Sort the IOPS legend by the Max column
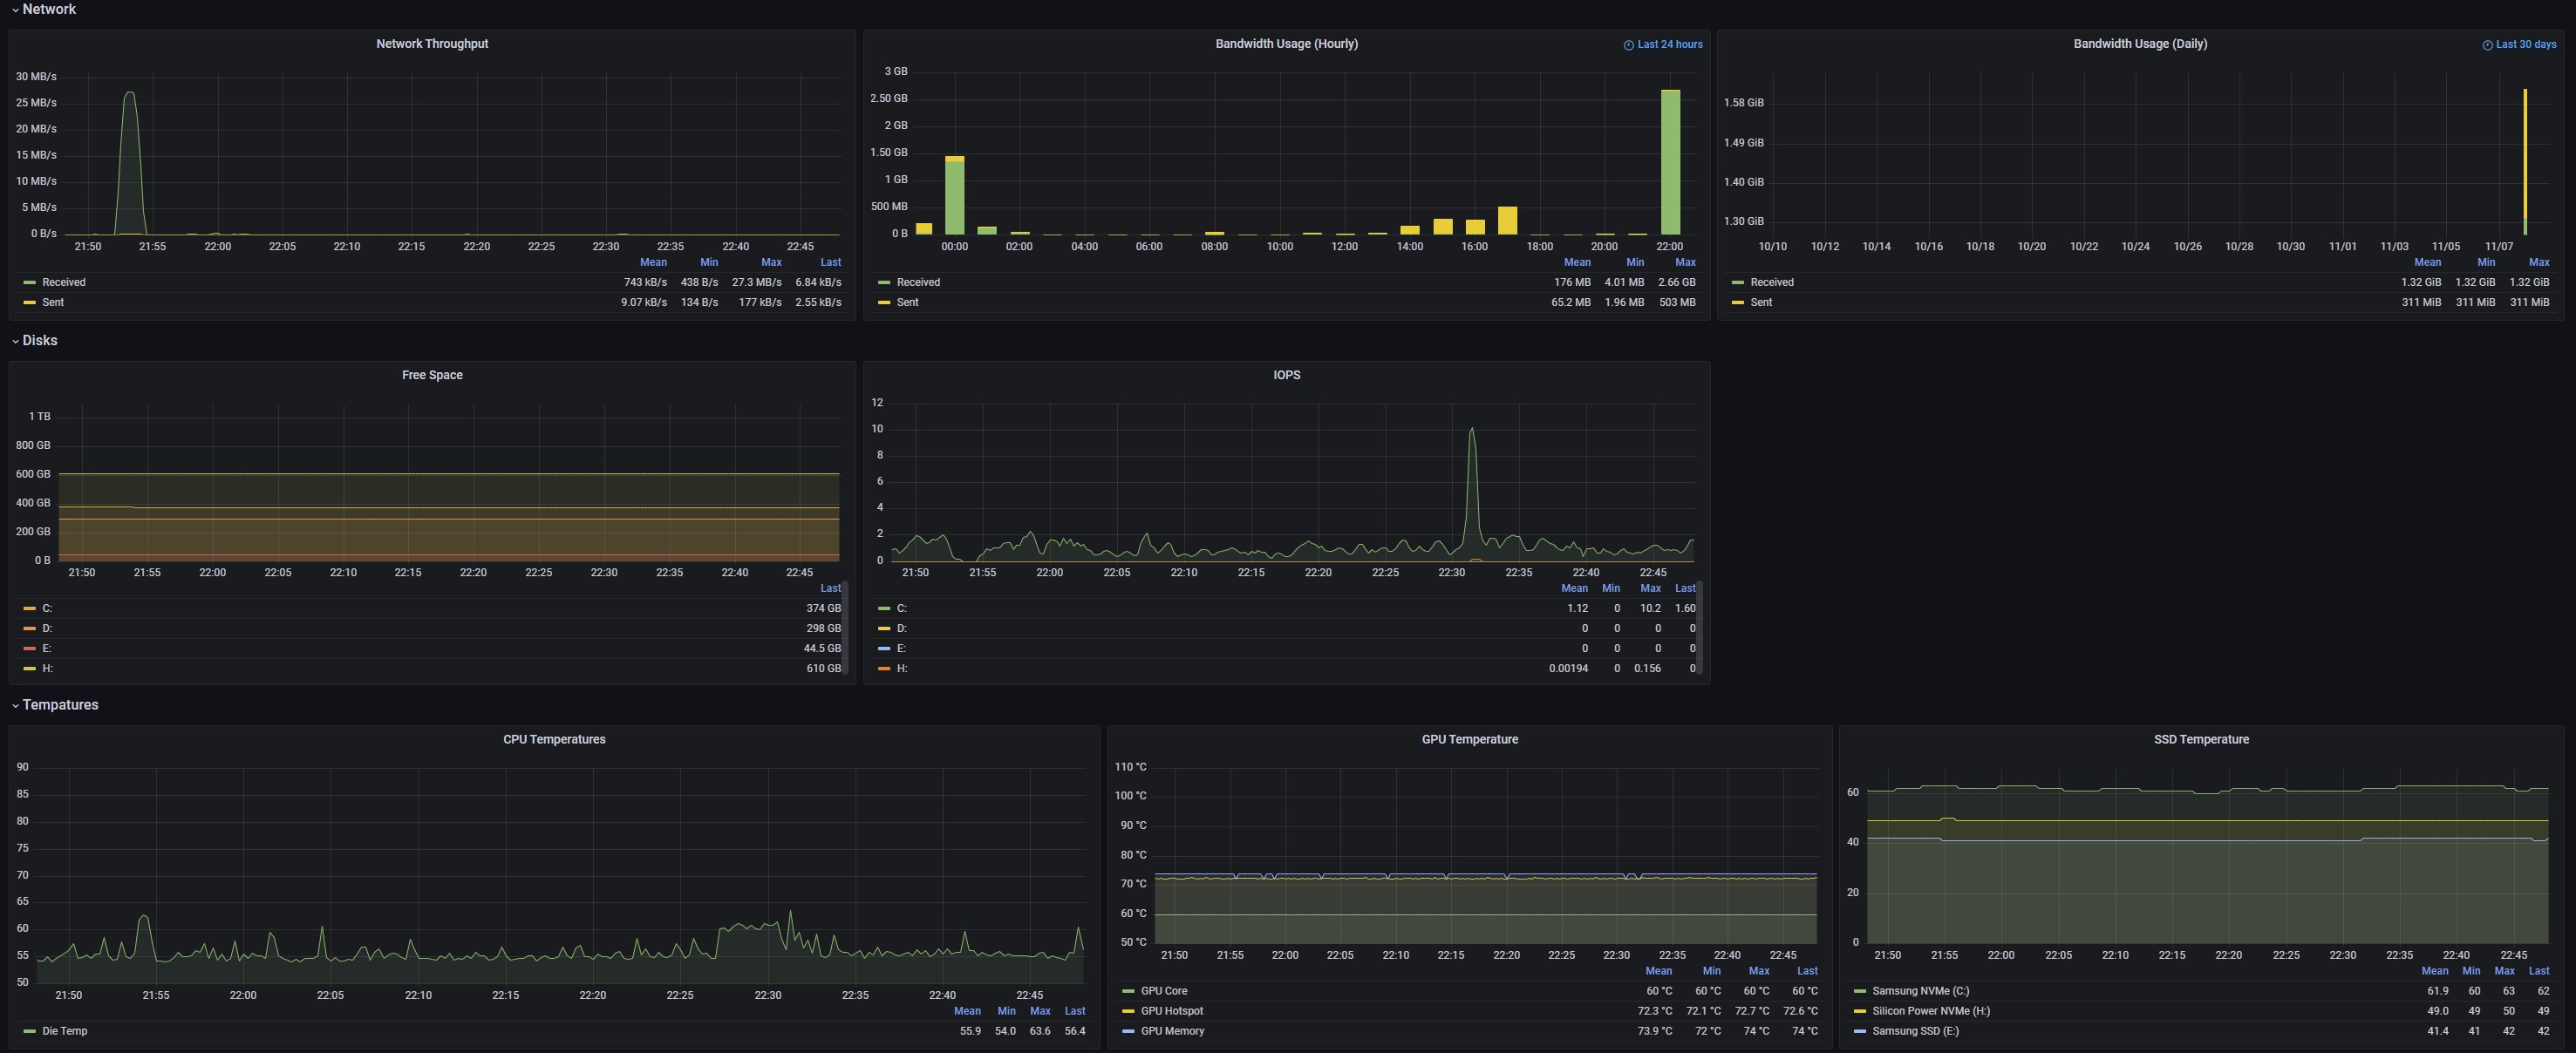Image resolution: width=2576 pixels, height=1053 pixels. coord(1650,588)
